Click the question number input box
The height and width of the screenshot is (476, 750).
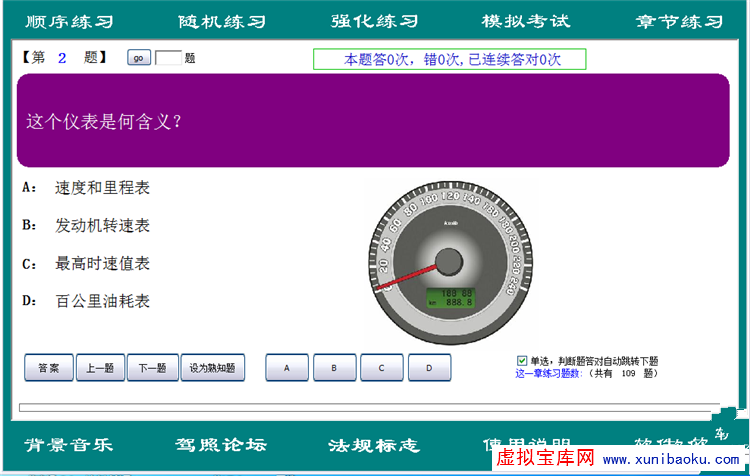tap(168, 58)
